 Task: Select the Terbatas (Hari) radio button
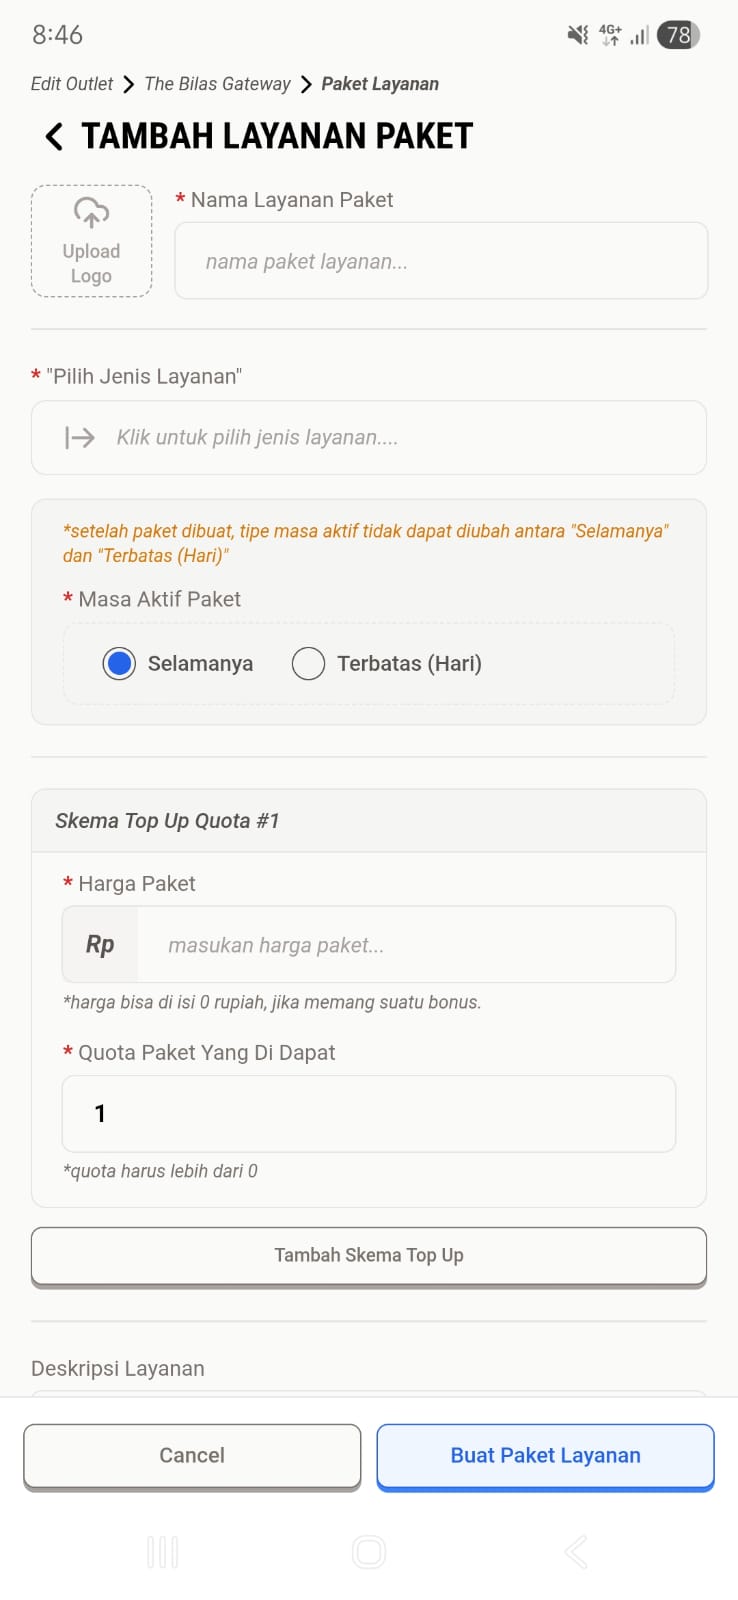pyautogui.click(x=309, y=663)
